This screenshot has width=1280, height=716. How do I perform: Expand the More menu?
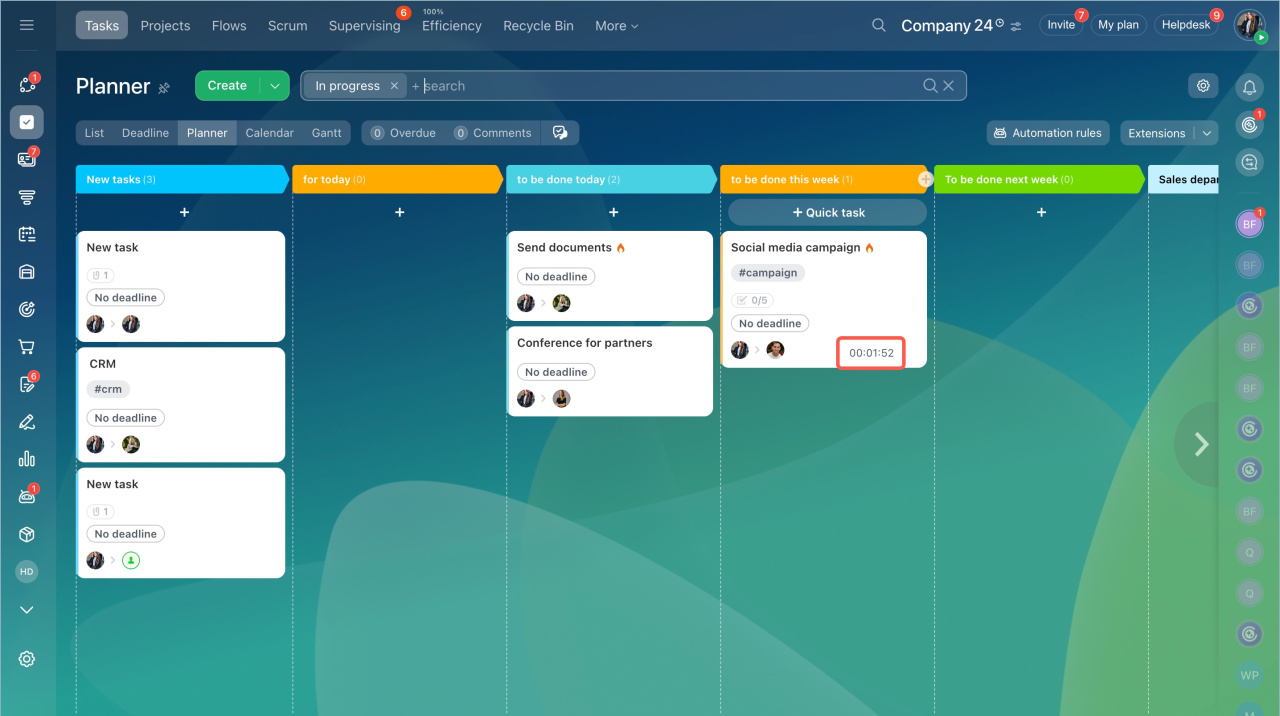coord(616,26)
